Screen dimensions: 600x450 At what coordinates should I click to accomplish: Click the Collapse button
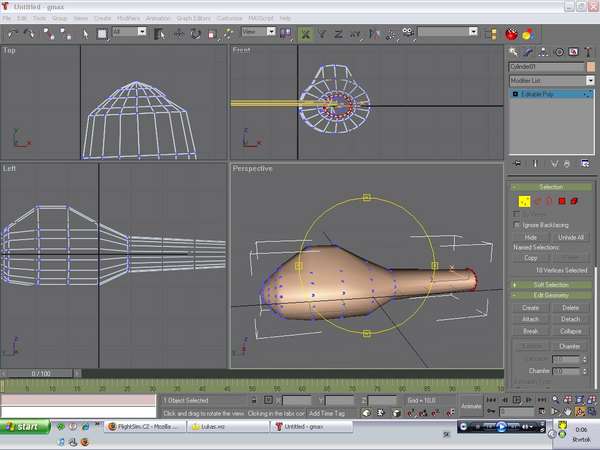[571, 331]
